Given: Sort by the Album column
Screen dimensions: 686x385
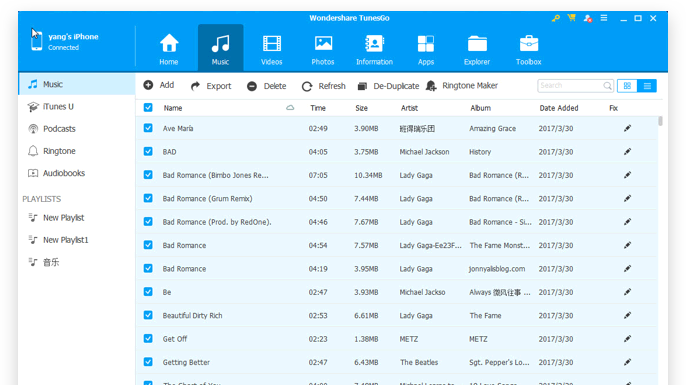Looking at the screenshot, I should click(480, 108).
